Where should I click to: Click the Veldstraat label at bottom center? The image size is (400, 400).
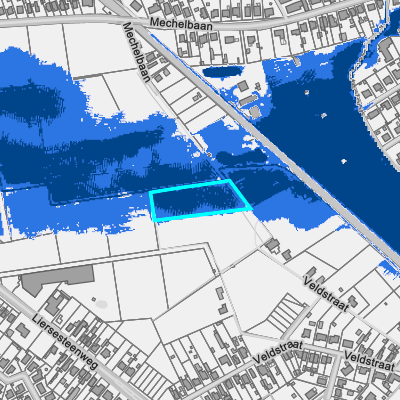(278, 352)
